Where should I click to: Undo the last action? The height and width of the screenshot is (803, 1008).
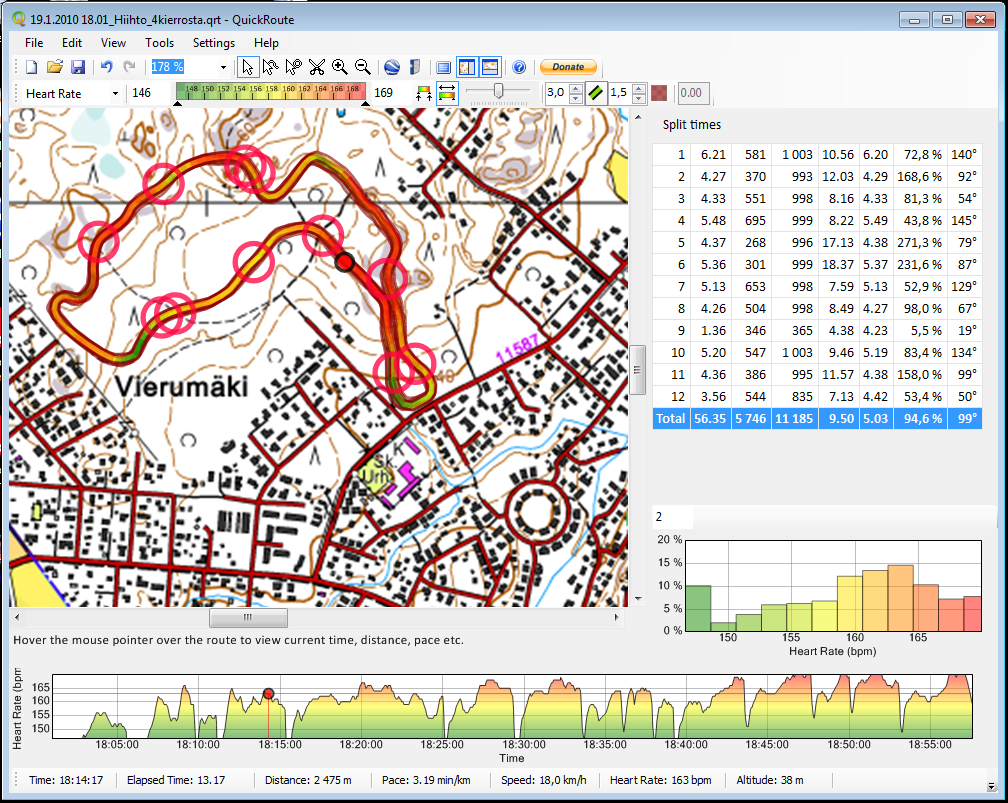pos(107,67)
